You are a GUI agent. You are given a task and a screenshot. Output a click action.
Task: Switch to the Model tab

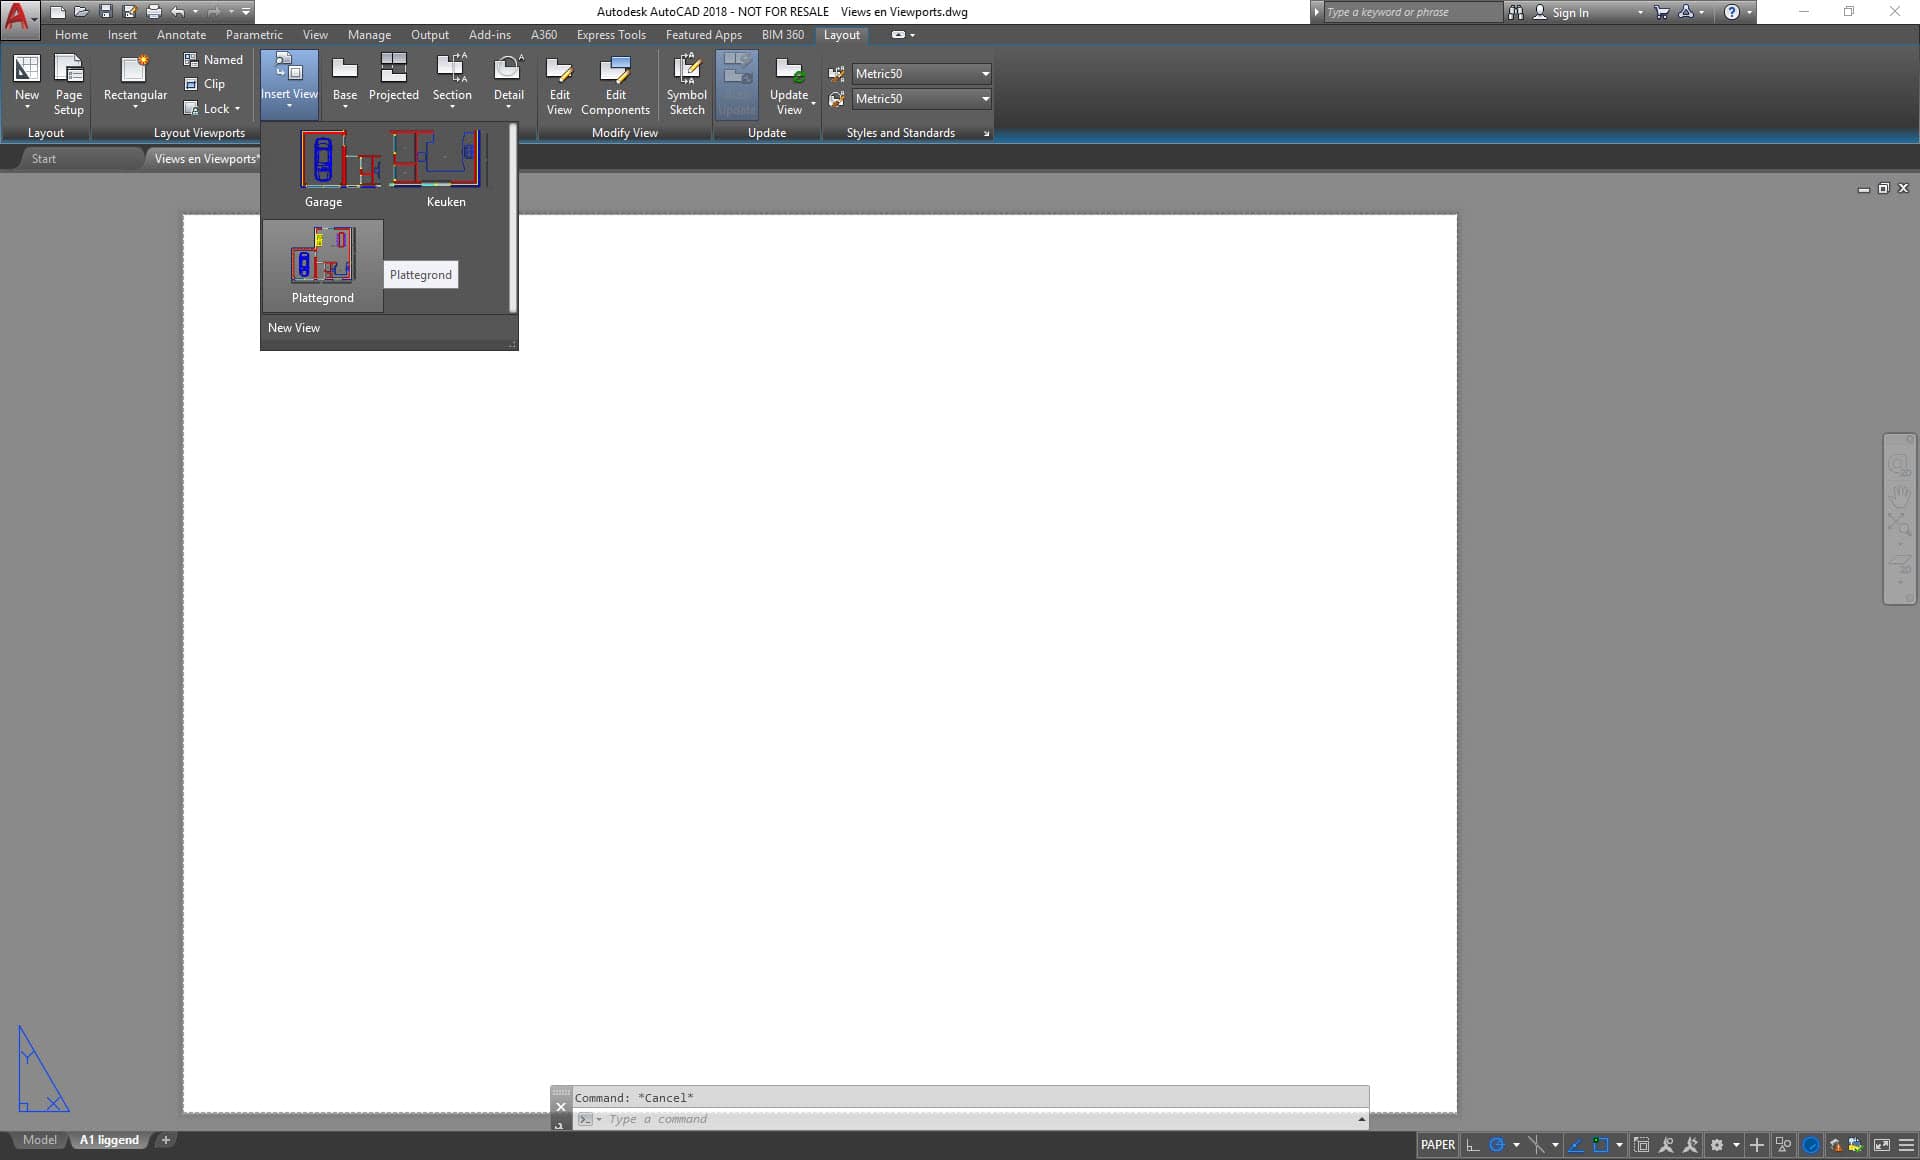tap(40, 1140)
